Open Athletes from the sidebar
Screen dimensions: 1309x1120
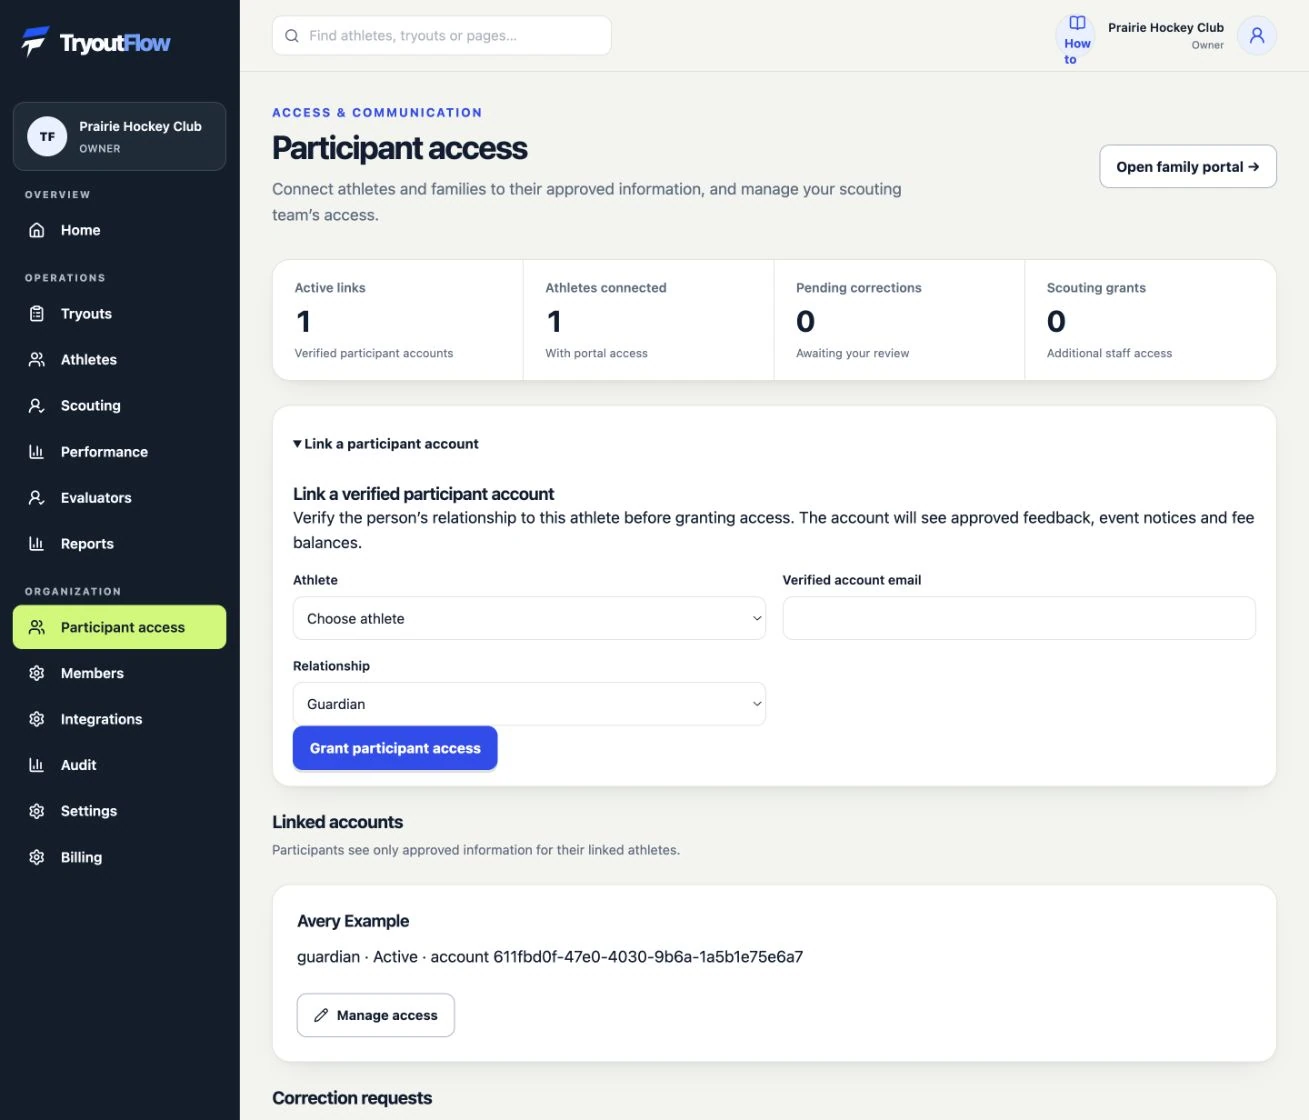120,360
